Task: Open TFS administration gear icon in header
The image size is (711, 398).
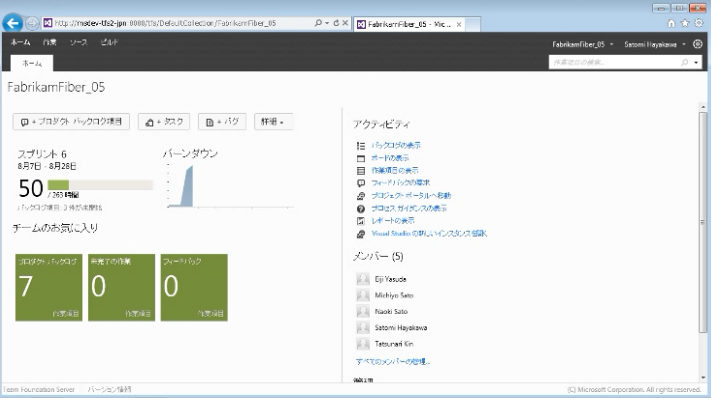Action: [697, 44]
